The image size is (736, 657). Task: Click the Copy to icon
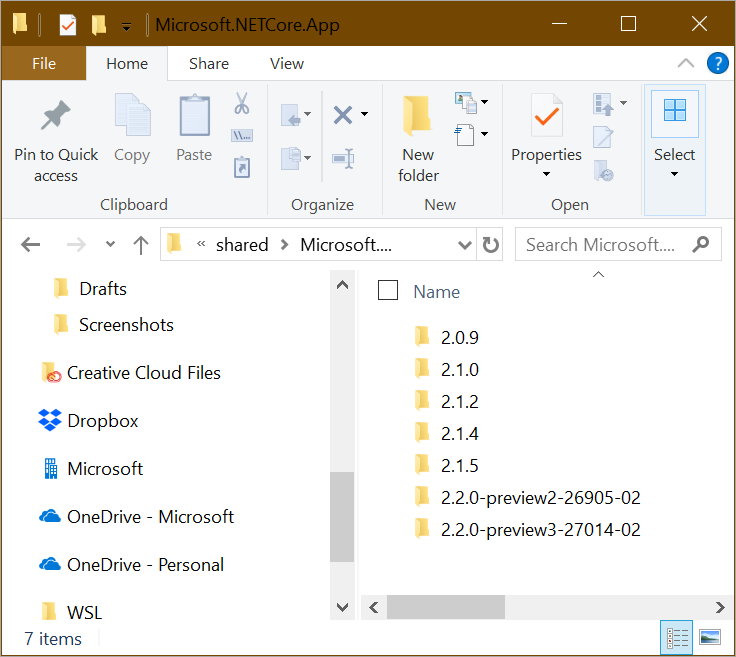pyautogui.click(x=291, y=158)
